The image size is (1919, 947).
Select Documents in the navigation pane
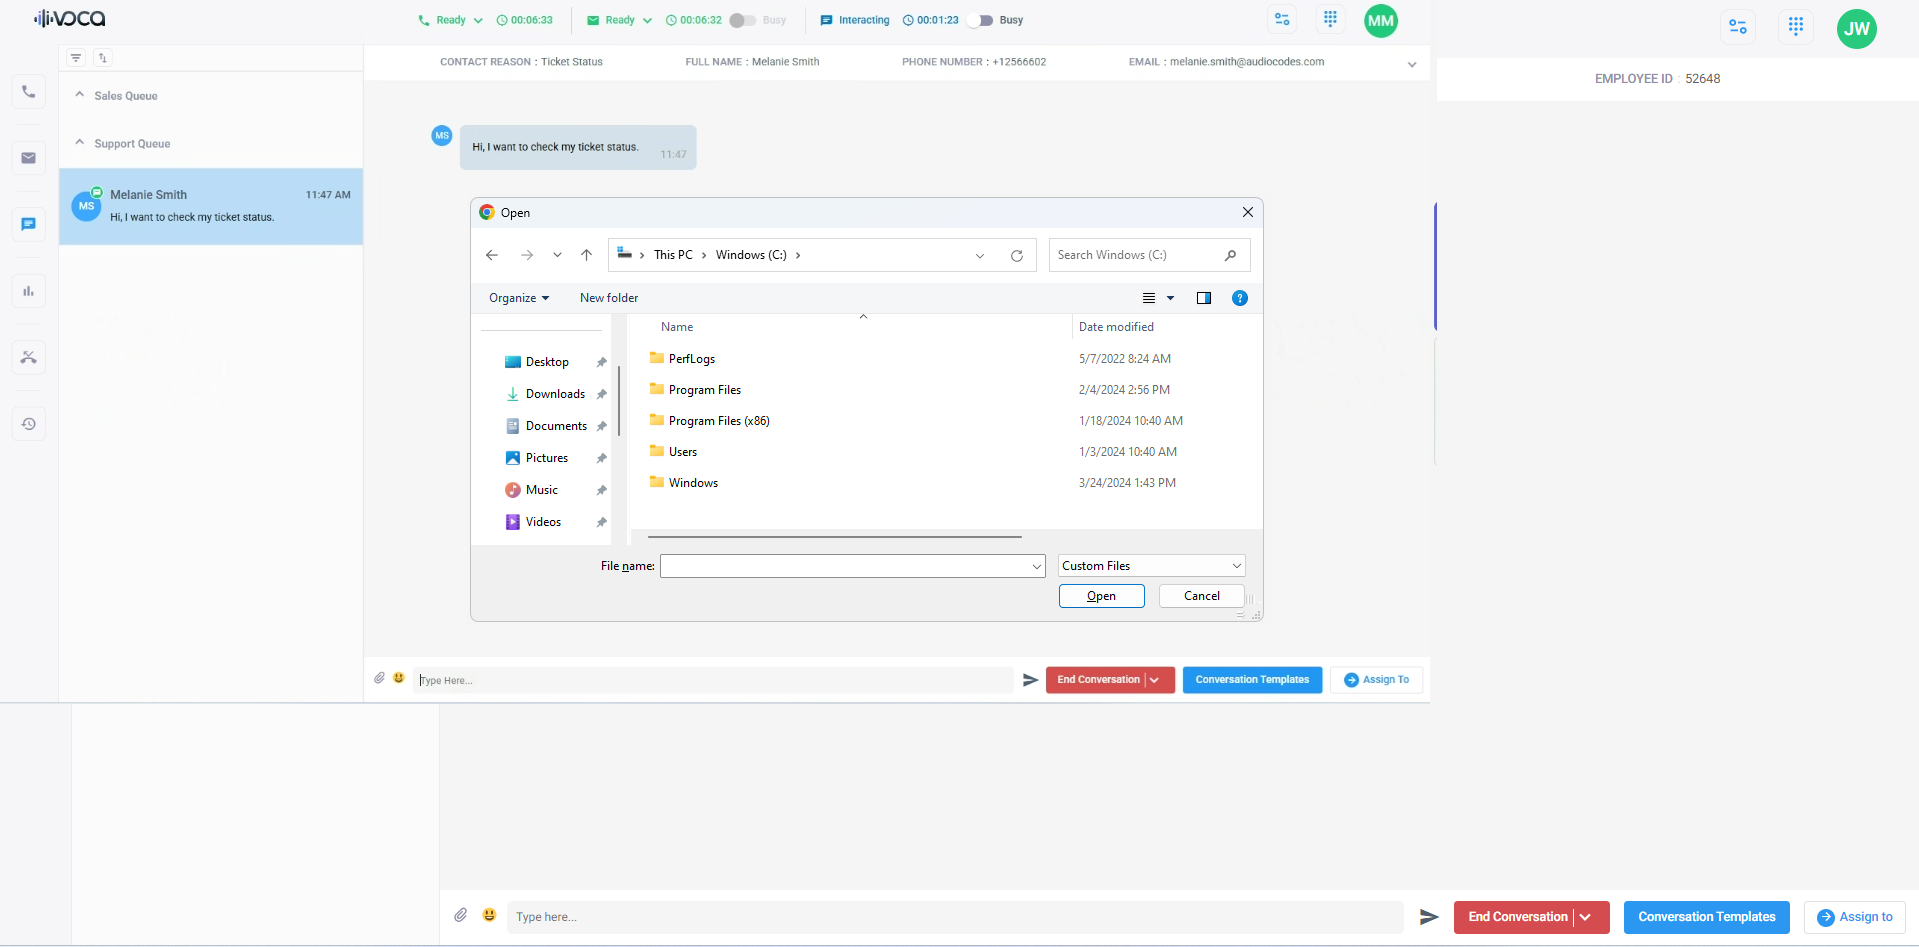click(556, 426)
